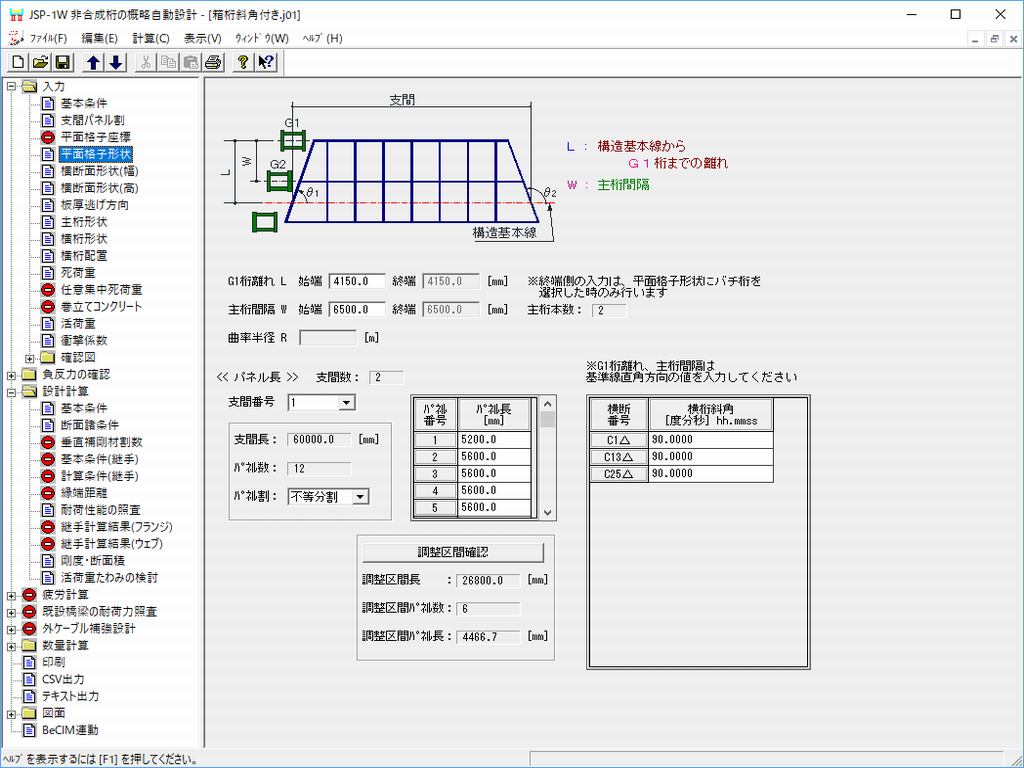
Task: Click the down arrow toolbar icon
Action: click(115, 62)
